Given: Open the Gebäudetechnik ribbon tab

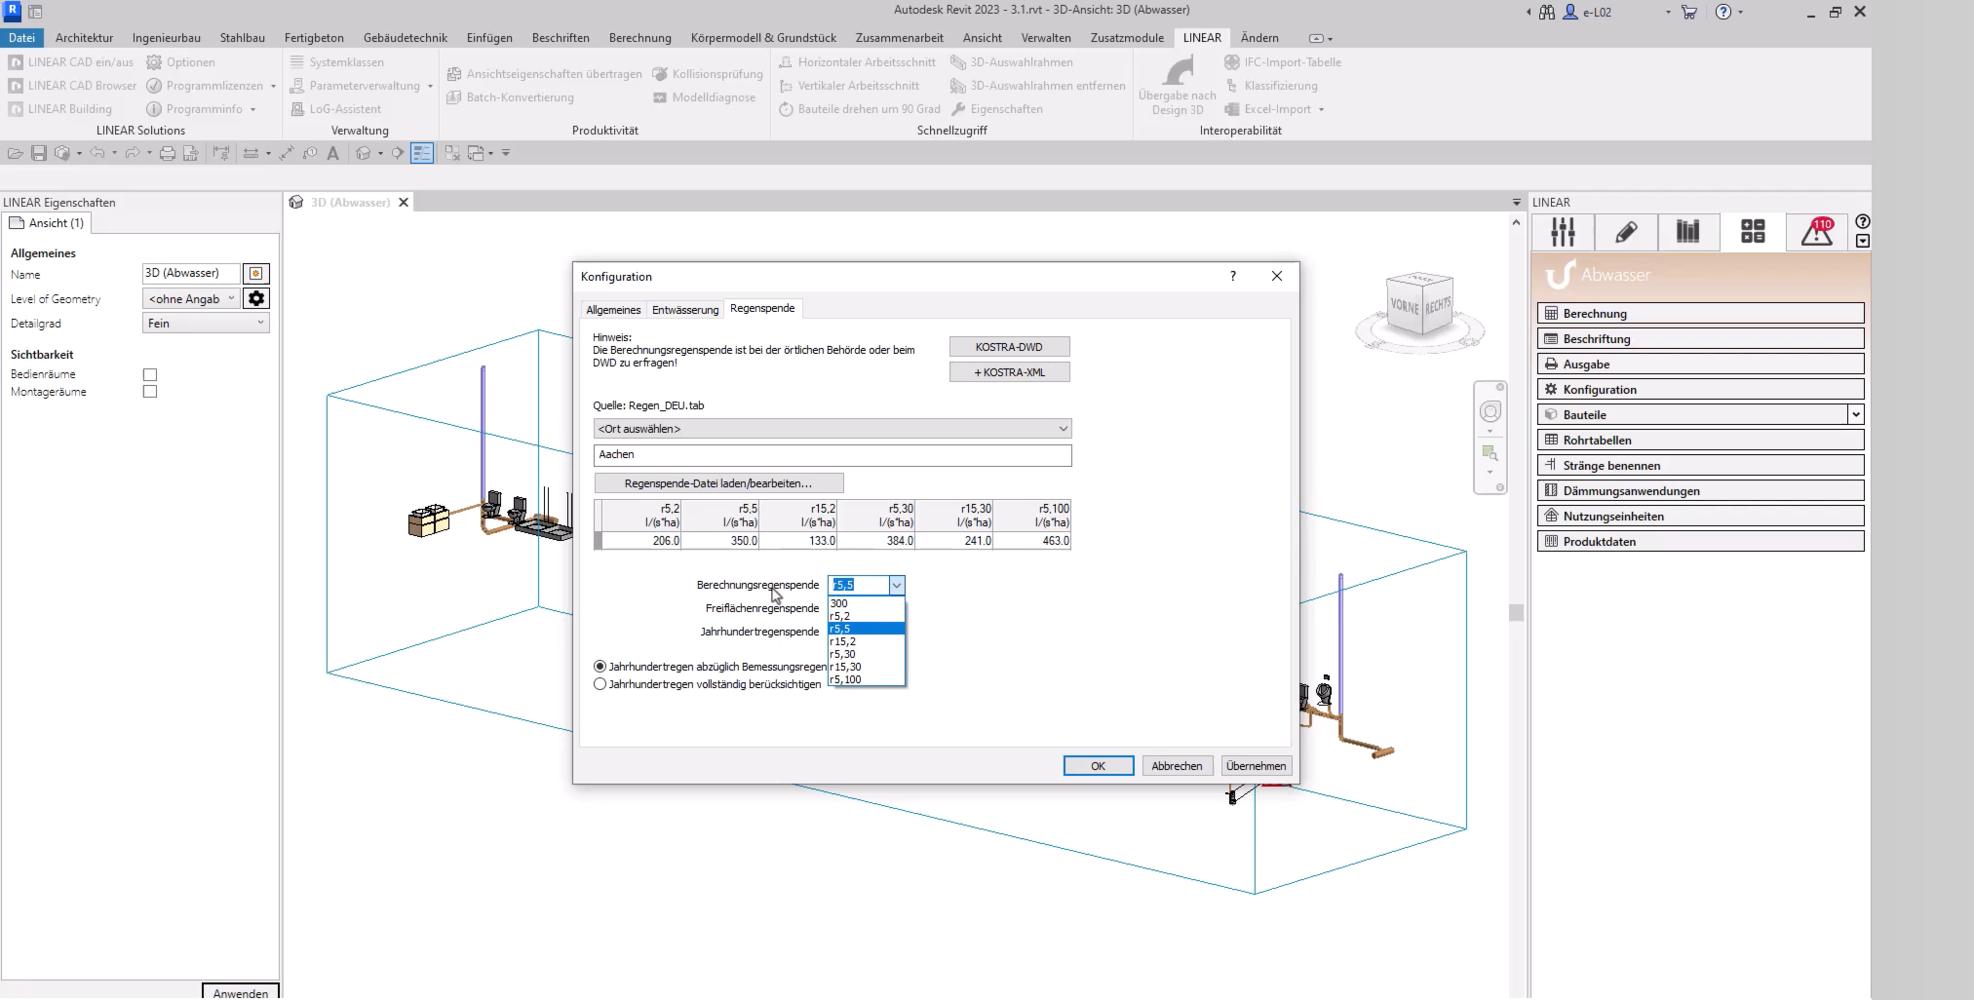Looking at the screenshot, I should (x=405, y=38).
